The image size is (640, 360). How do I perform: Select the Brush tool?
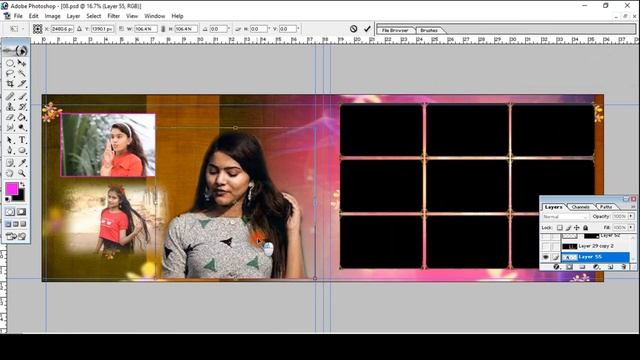pos(22,97)
